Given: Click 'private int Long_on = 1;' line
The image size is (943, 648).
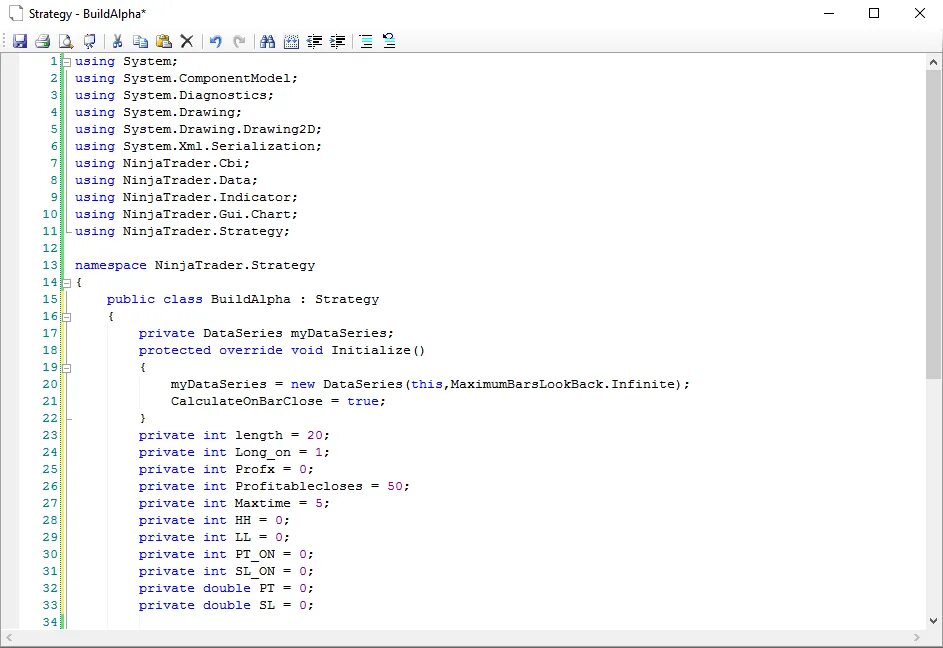Looking at the screenshot, I should [x=234, y=452].
